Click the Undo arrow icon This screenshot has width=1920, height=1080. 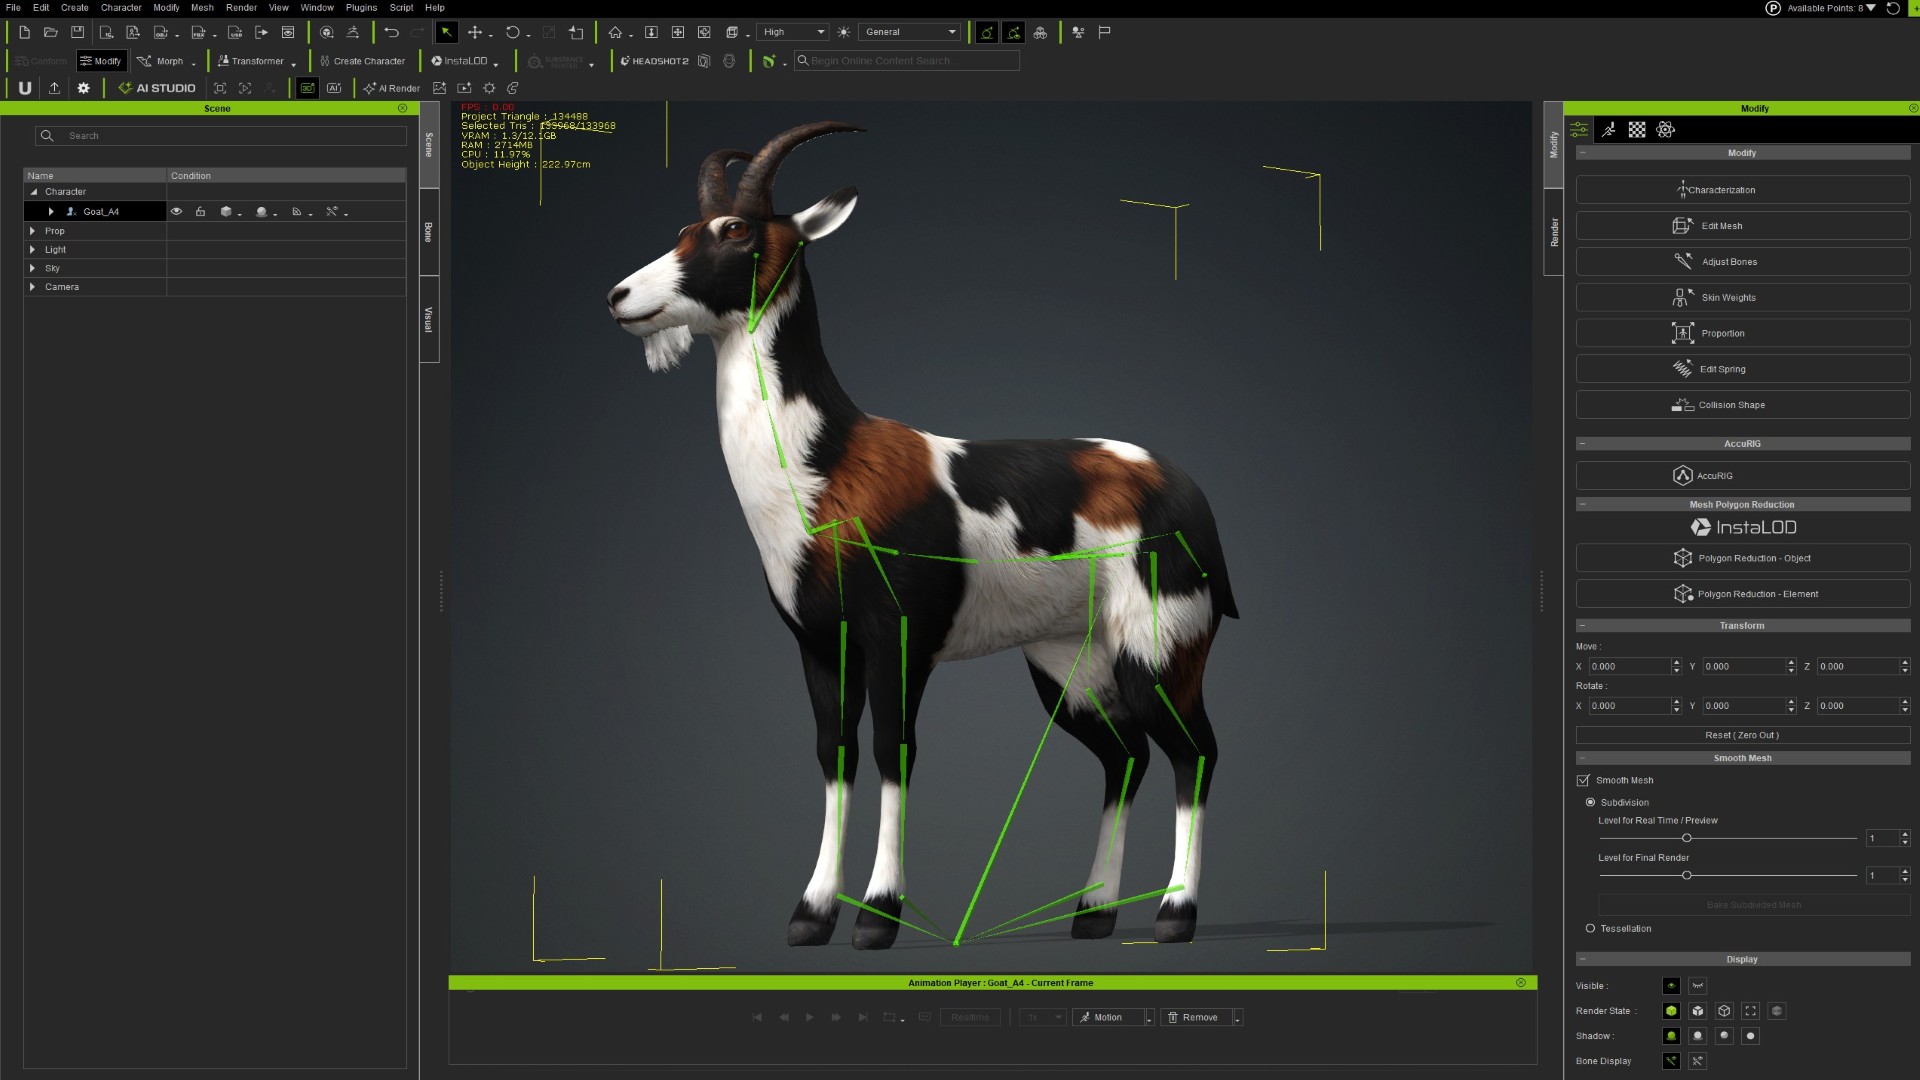click(x=391, y=32)
